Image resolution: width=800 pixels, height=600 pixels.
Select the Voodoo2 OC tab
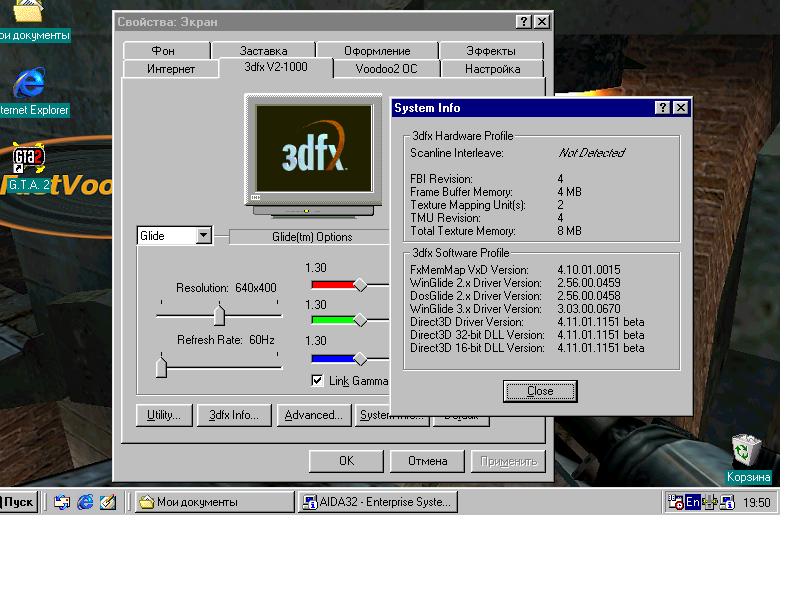(386, 69)
